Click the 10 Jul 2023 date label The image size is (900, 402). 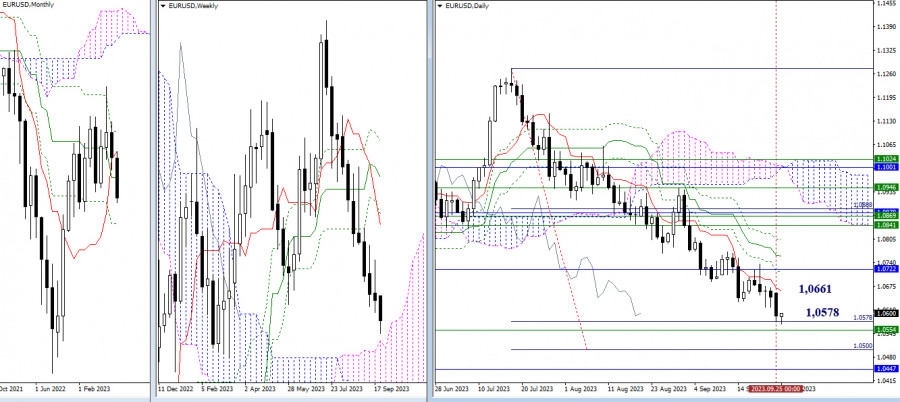tap(492, 389)
